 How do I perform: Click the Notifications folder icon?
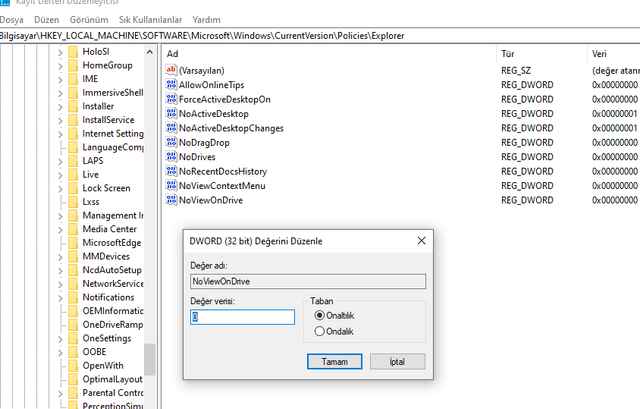point(73,297)
